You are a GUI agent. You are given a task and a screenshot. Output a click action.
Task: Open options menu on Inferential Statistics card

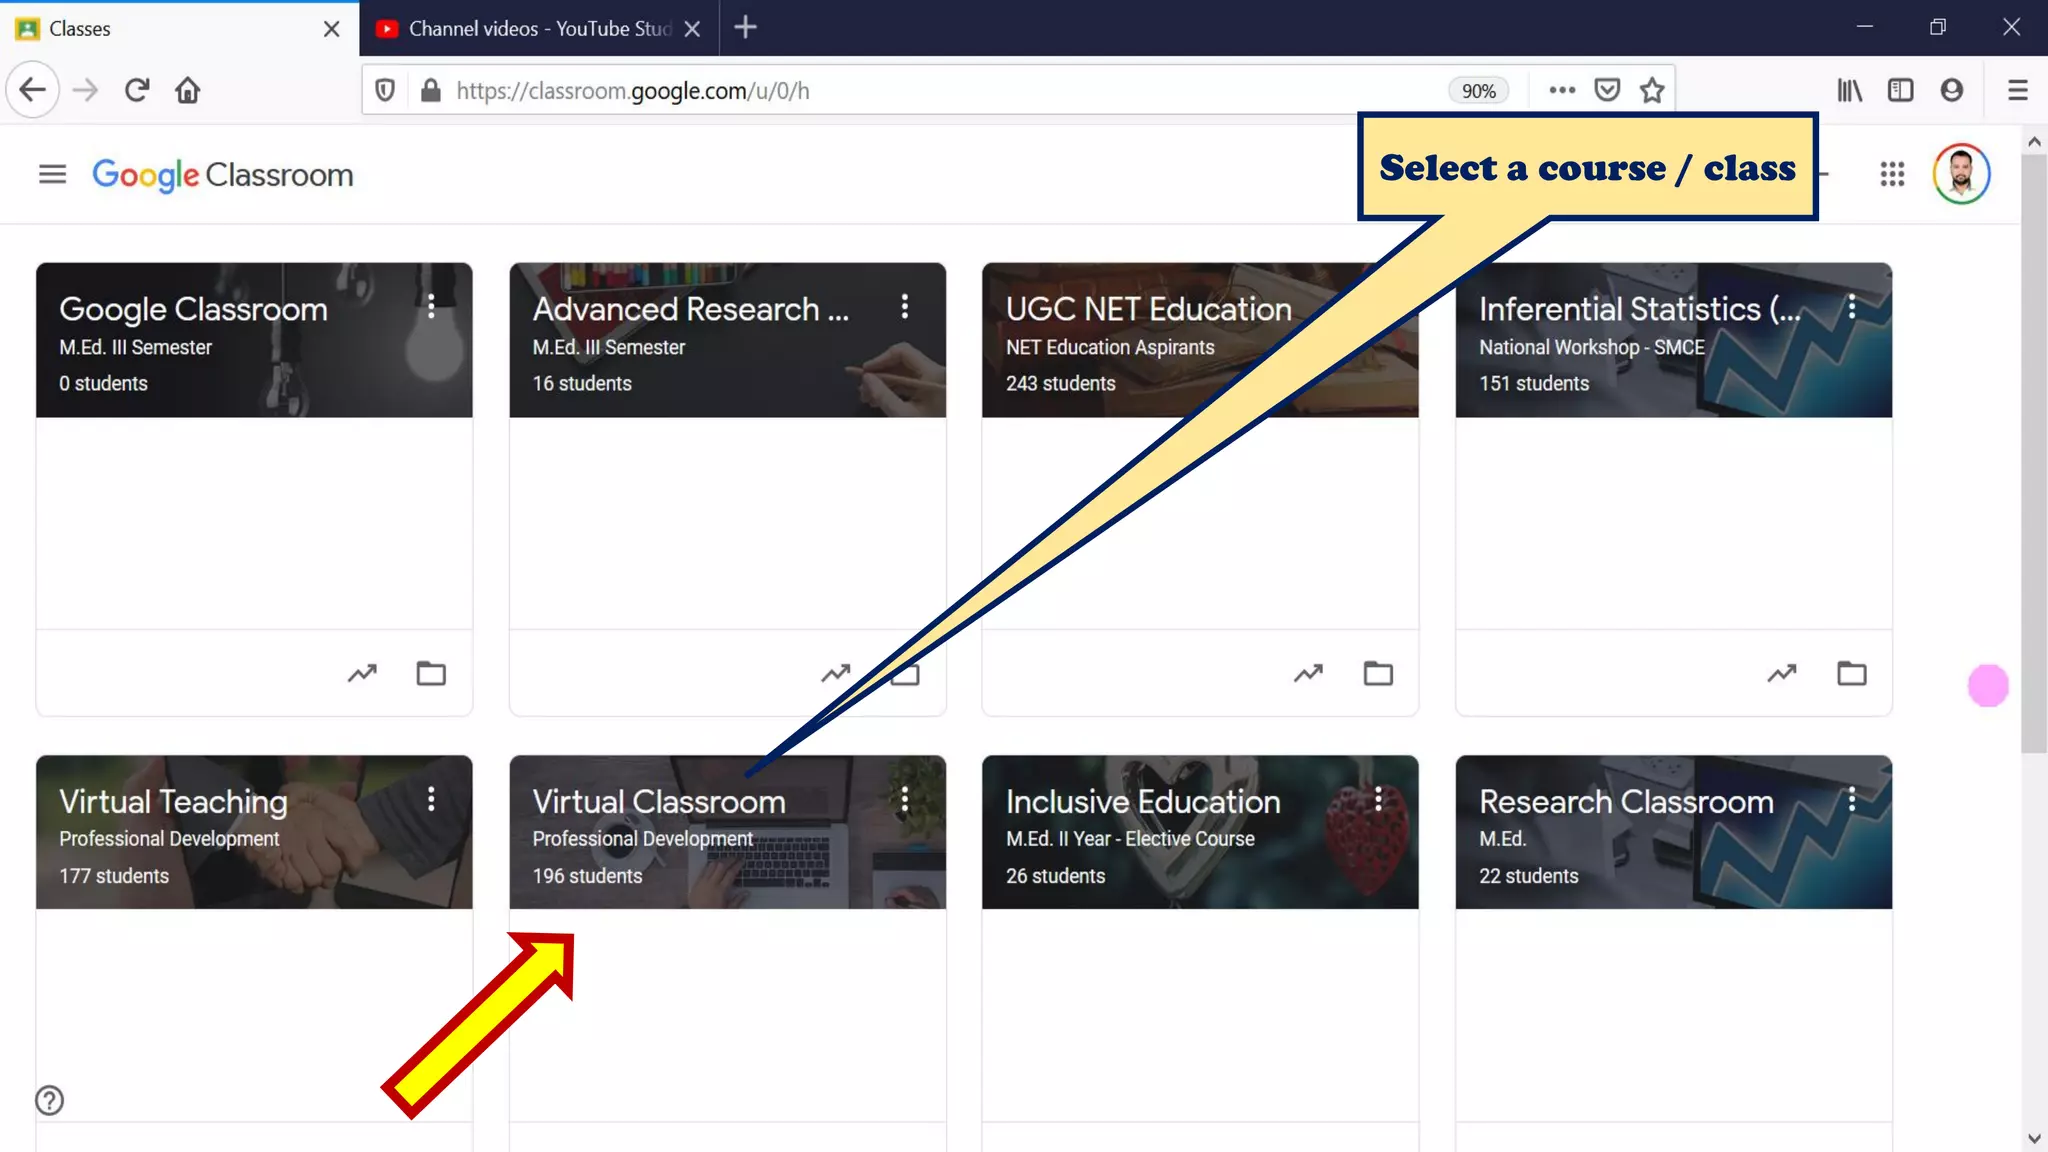click(1852, 306)
